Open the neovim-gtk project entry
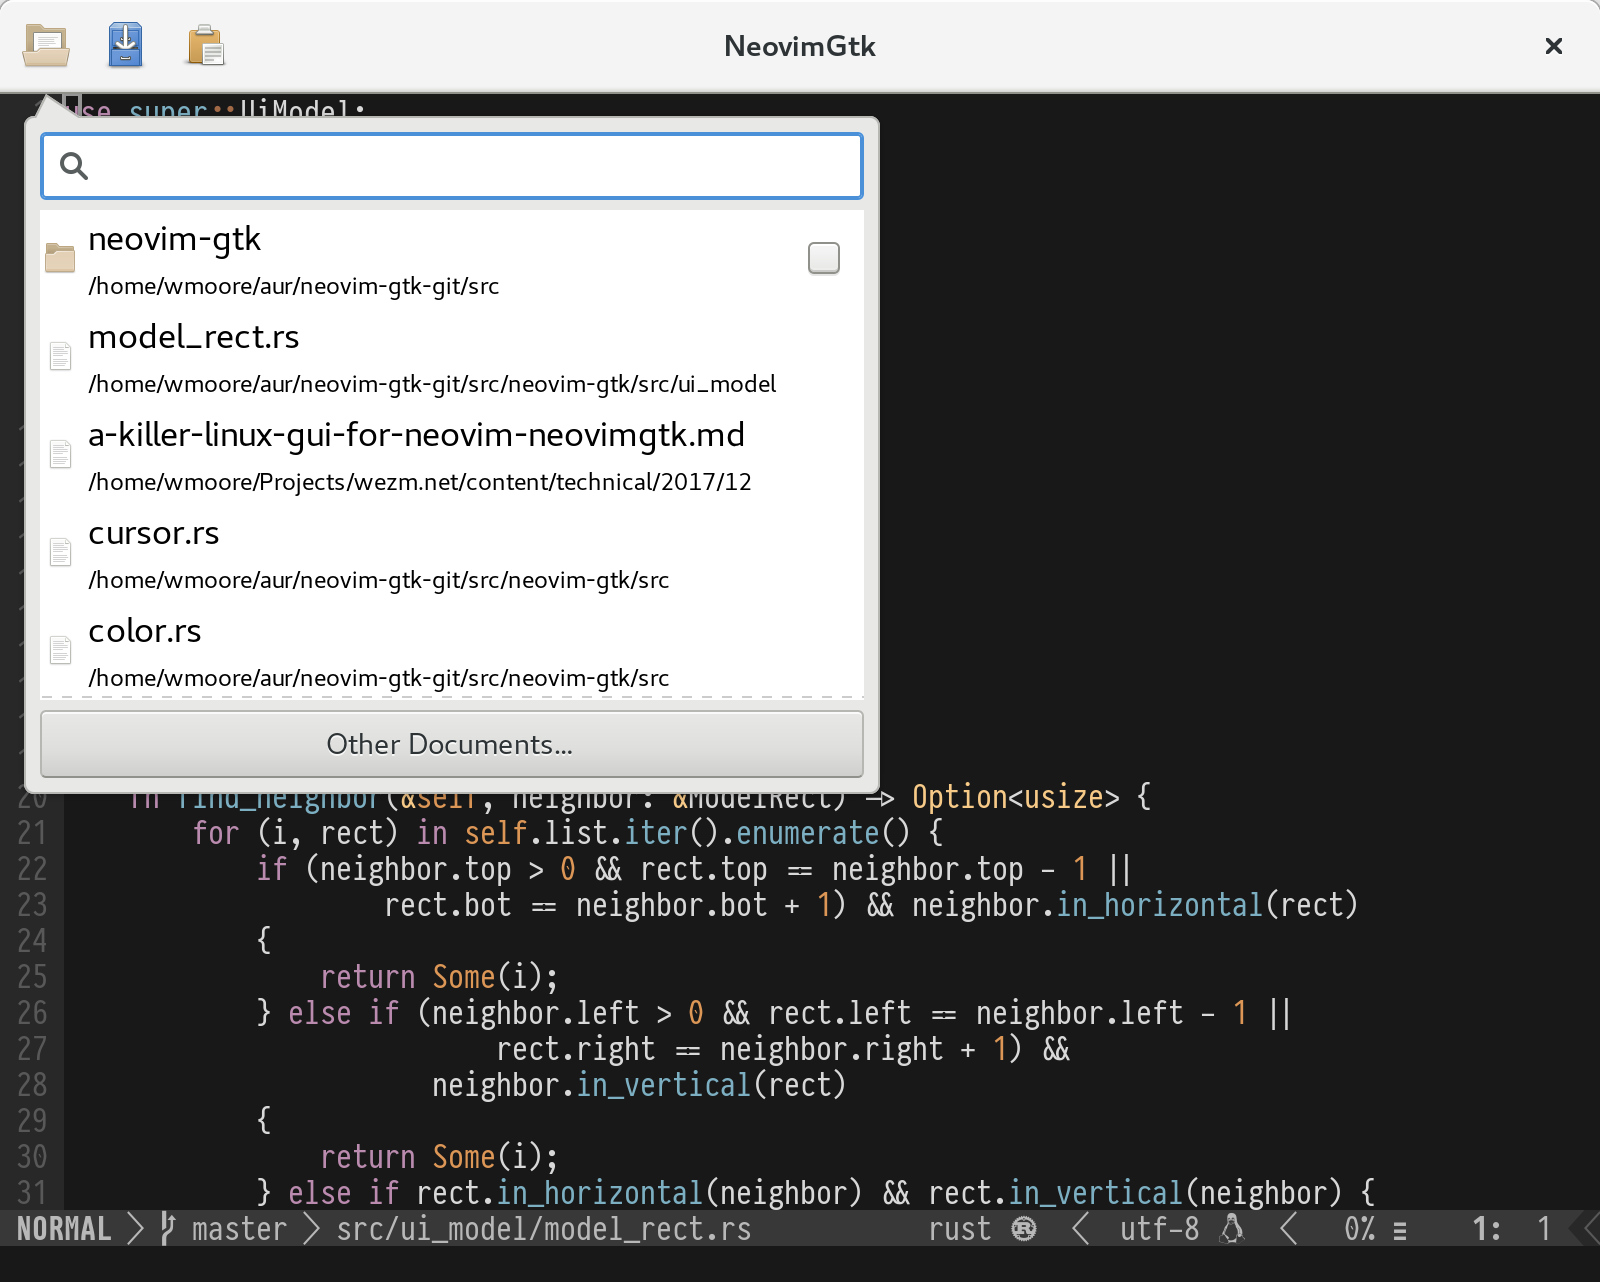This screenshot has height=1282, width=1600. tap(452, 259)
